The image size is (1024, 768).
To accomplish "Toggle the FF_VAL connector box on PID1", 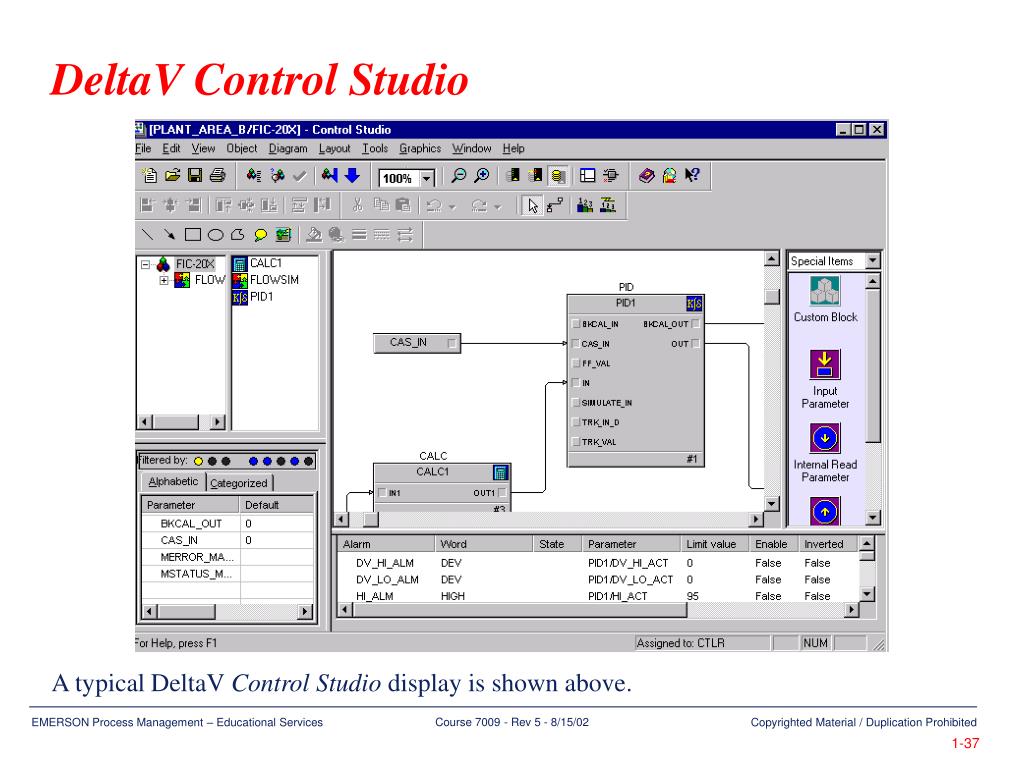I will pos(575,363).
